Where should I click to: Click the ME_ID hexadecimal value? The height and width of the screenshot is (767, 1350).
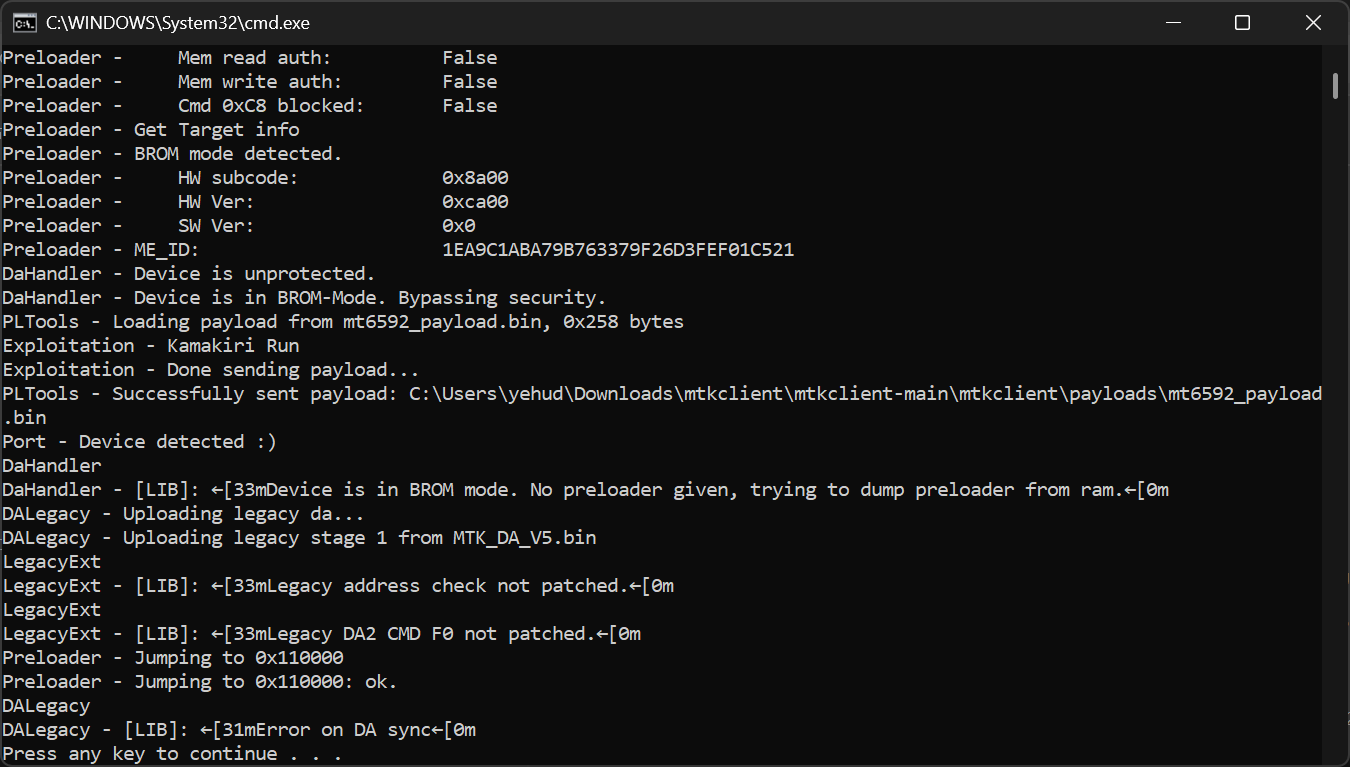coord(618,250)
